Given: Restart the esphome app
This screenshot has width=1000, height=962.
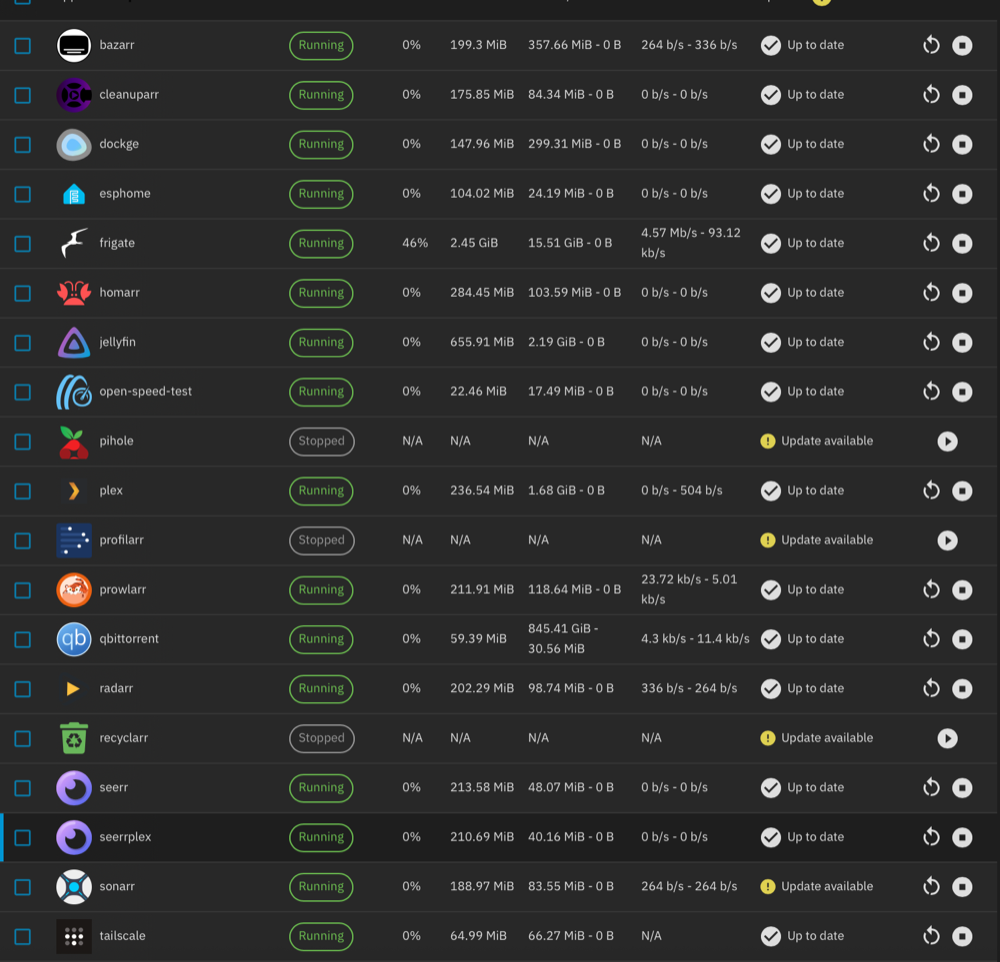Looking at the screenshot, I should [931, 194].
